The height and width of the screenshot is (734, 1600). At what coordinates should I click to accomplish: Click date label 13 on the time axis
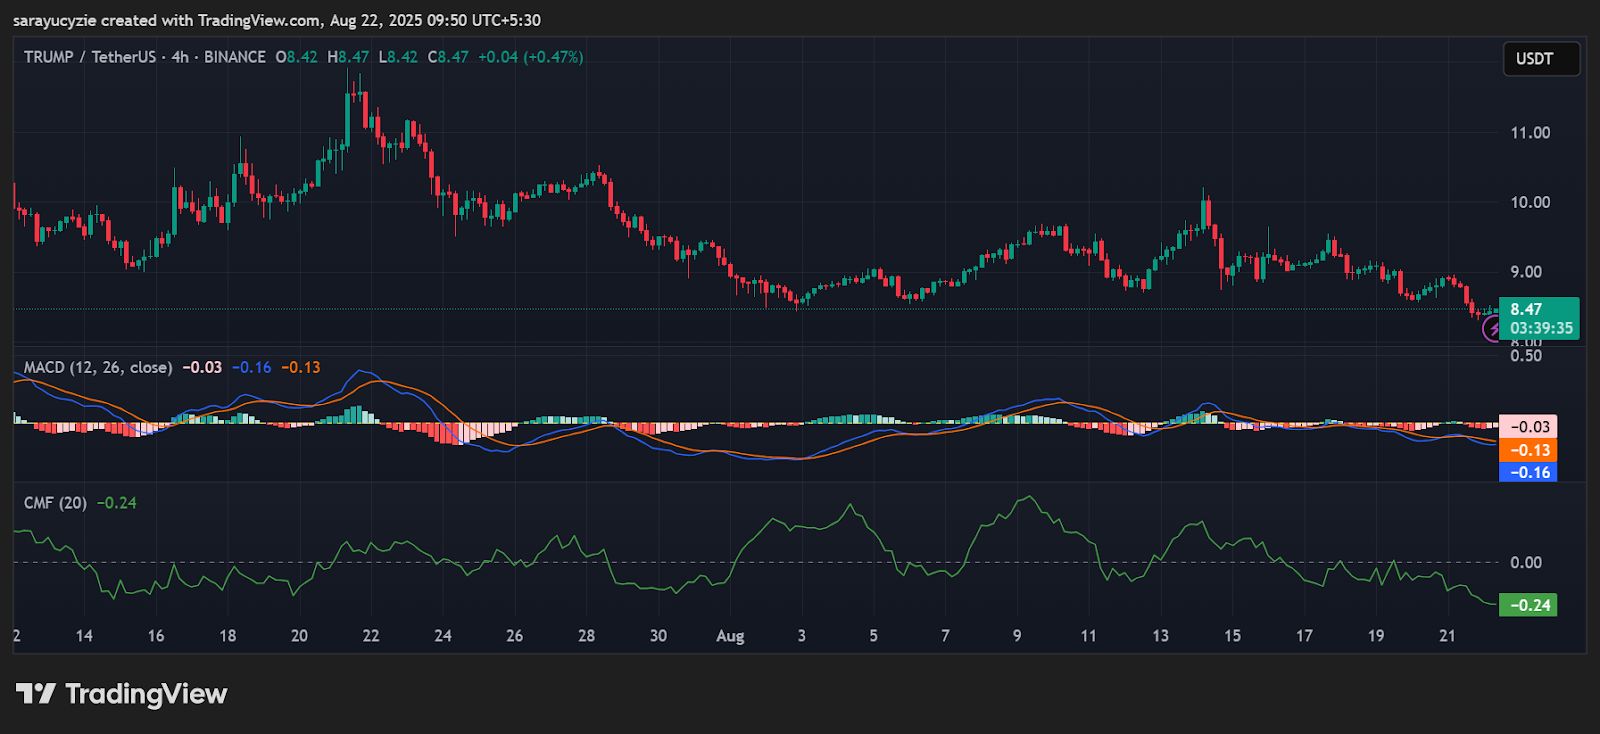(x=1161, y=636)
